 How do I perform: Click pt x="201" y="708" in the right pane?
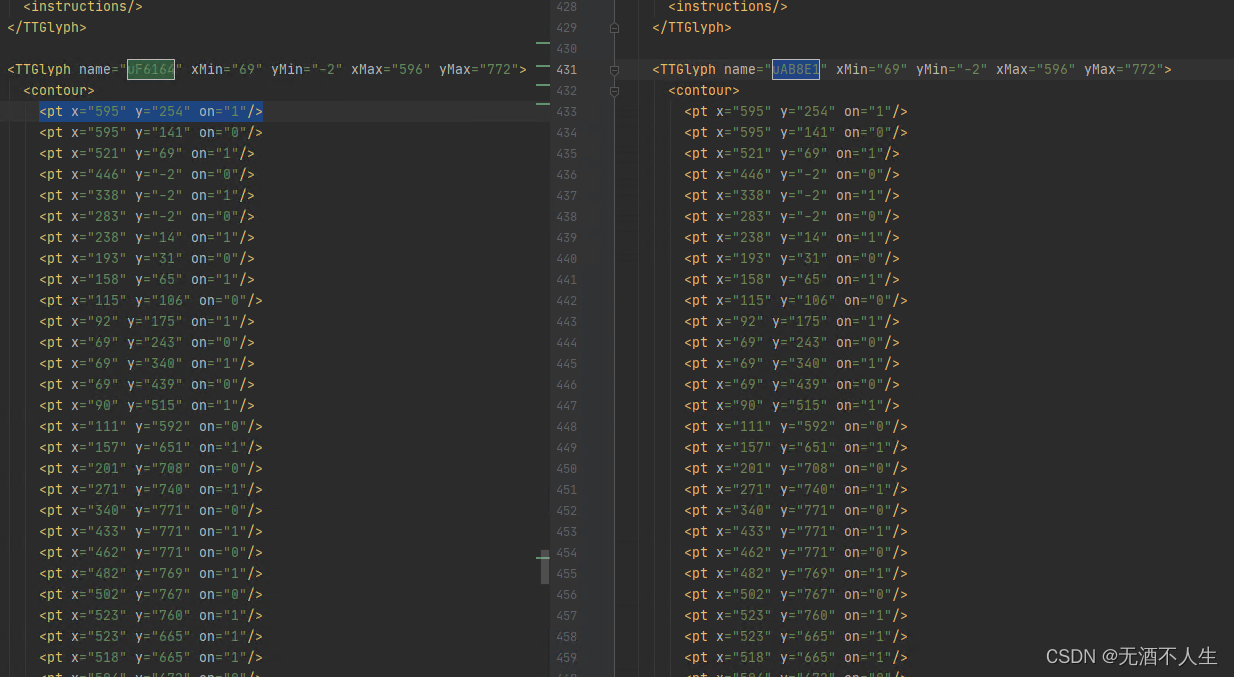click(796, 468)
